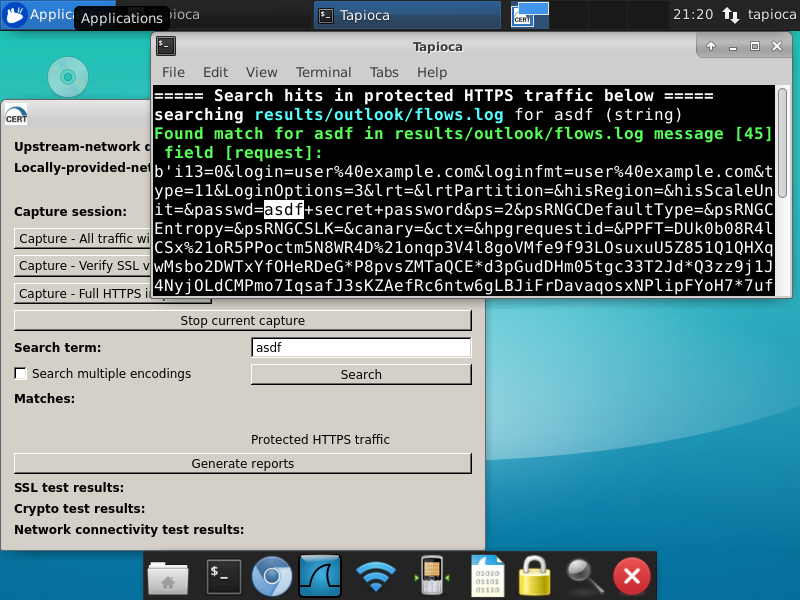This screenshot has height=600, width=800.
Task: Open the Tabs menu in the terminal
Action: (384, 72)
